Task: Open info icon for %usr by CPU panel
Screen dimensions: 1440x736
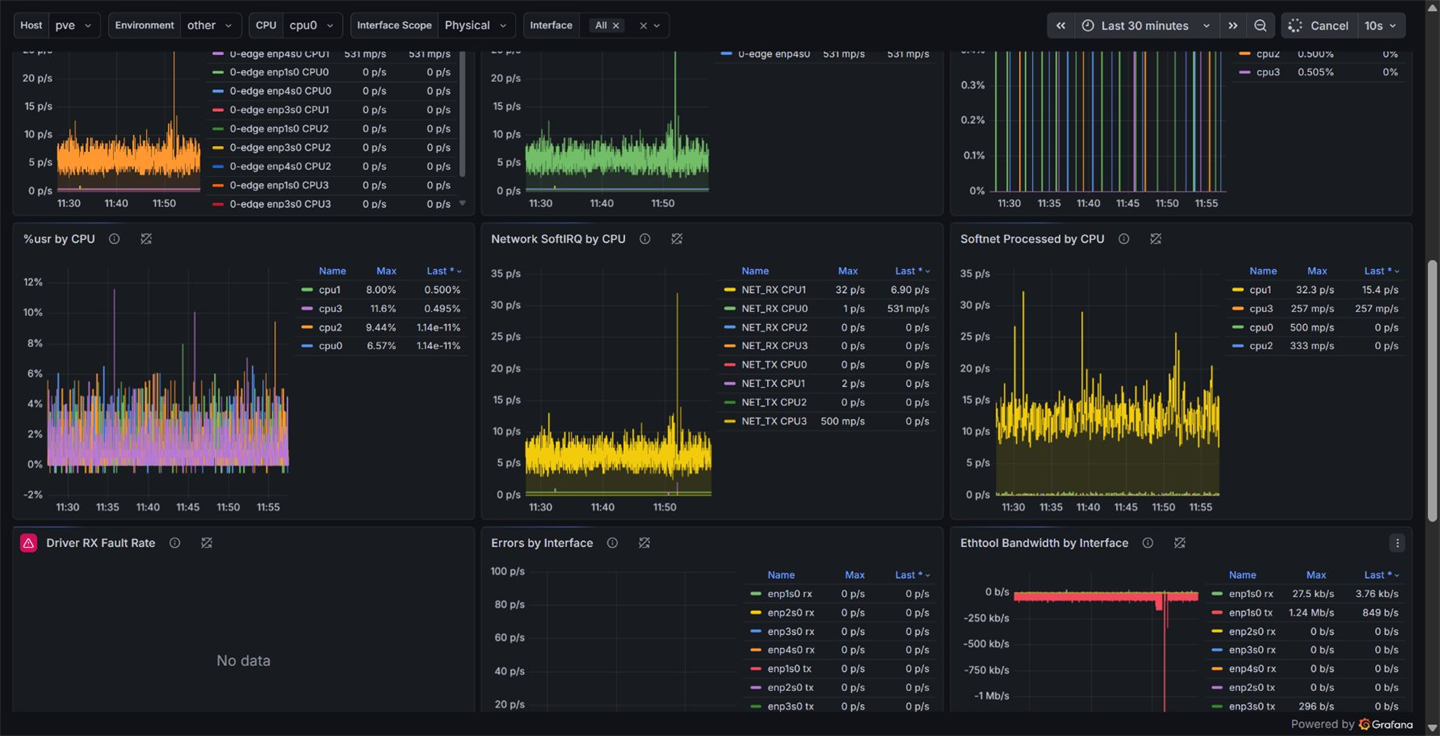Action: [114, 239]
